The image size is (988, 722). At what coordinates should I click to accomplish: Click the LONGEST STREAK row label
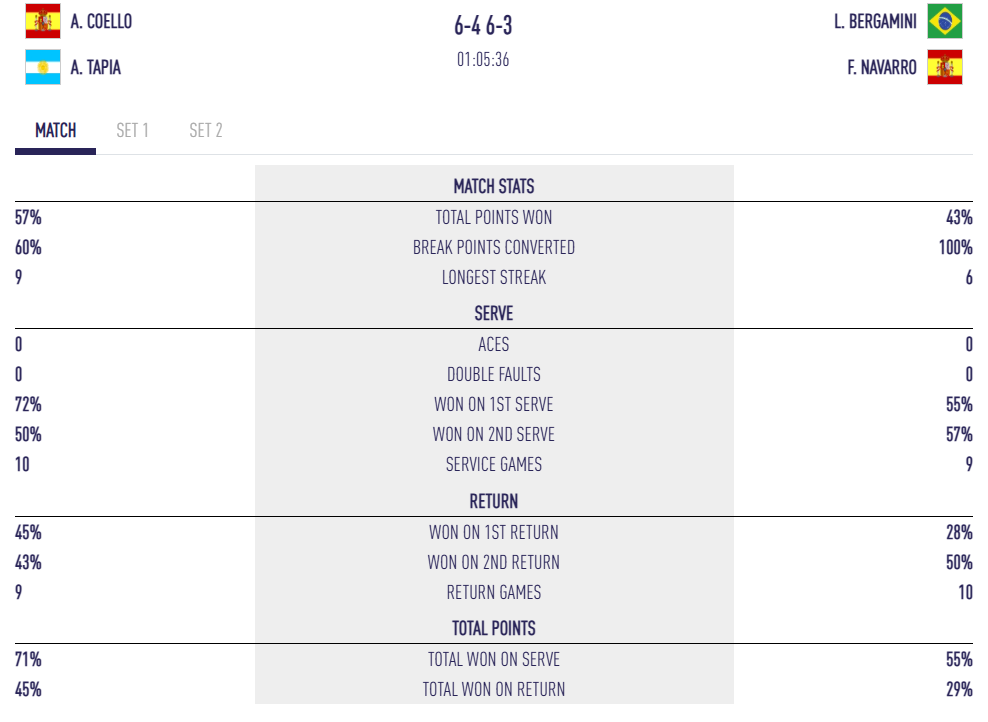pos(494,277)
